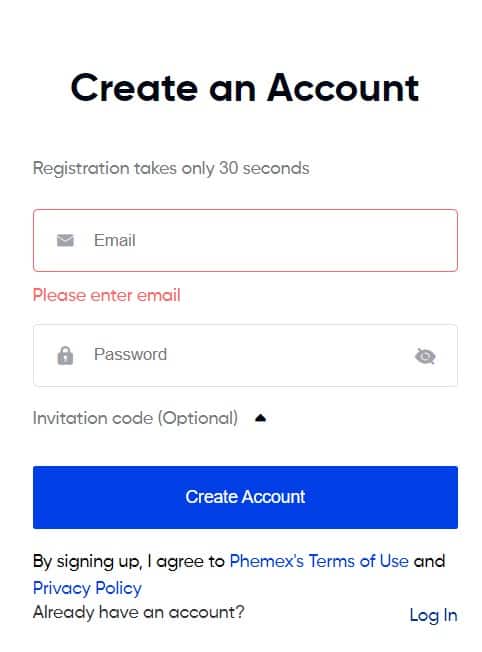The width and height of the screenshot is (482, 652).
Task: Click the Password placeholder text
Action: pyautogui.click(x=131, y=354)
